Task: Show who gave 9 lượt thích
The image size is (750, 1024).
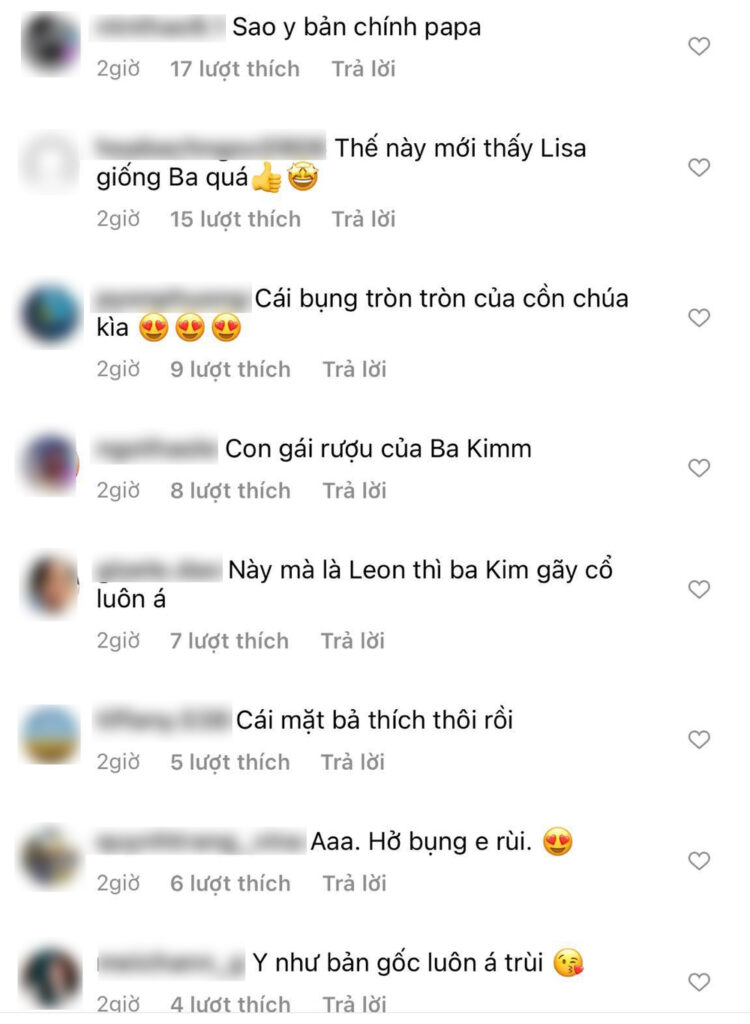Action: (231, 370)
